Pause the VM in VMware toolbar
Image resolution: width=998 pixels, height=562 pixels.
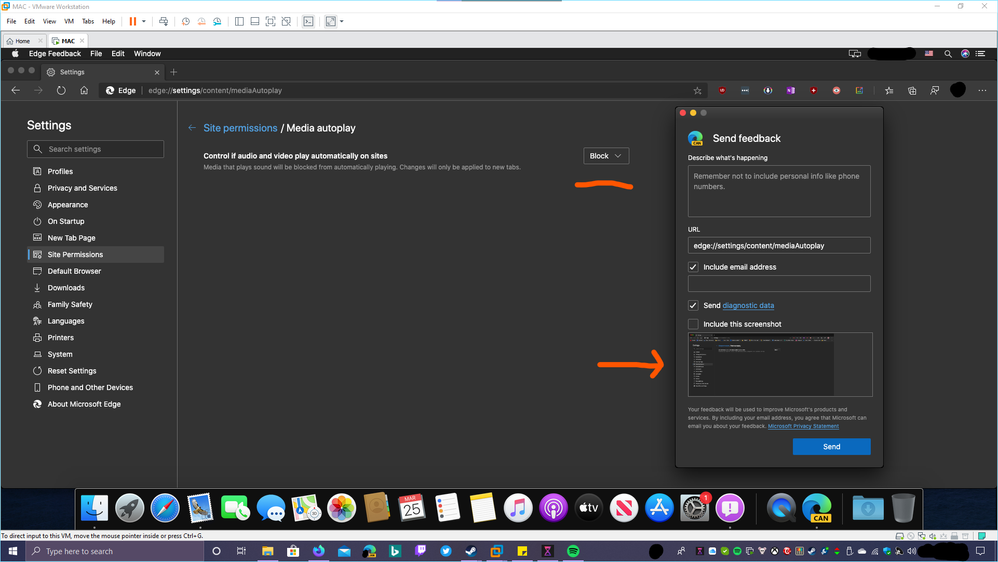pyautogui.click(x=133, y=21)
